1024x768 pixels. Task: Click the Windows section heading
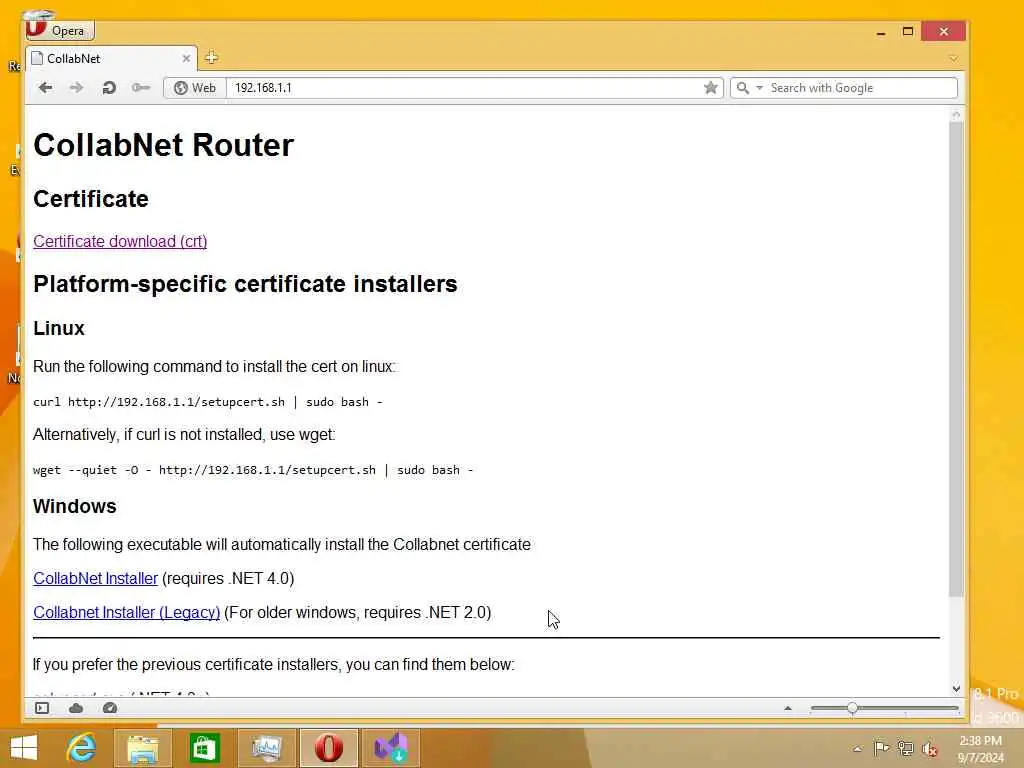74,506
